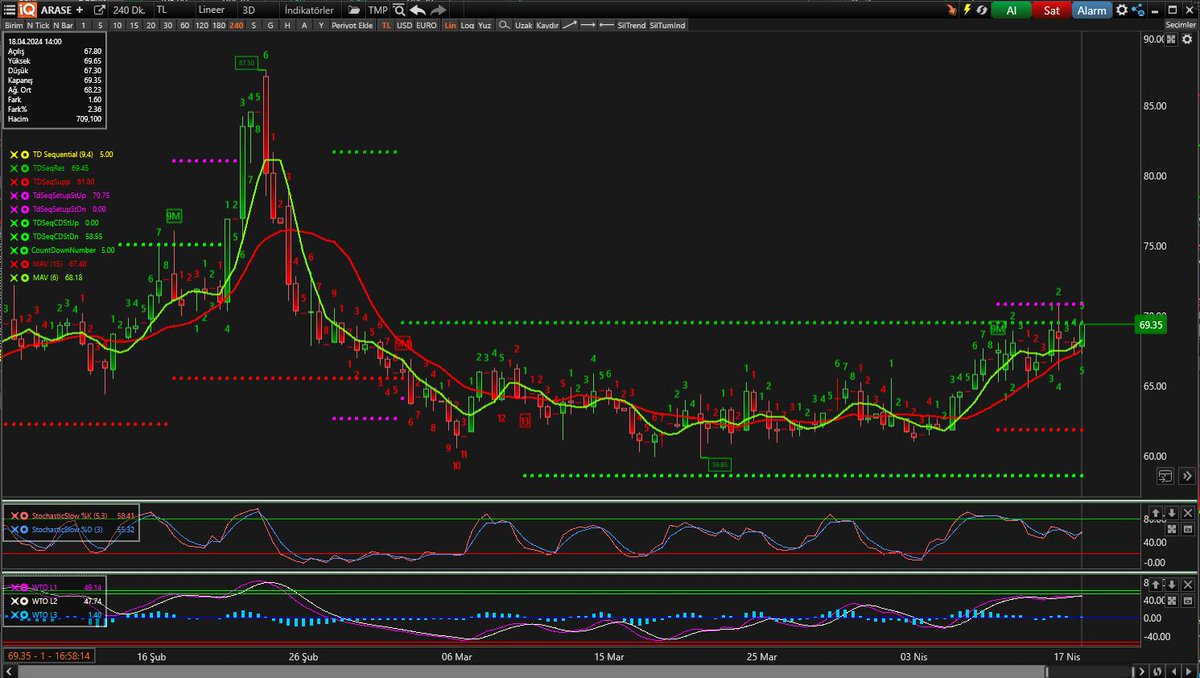Click the Uzak zoom-out button
Viewport: 1200px width, 678px height.
pyautogui.click(x=523, y=25)
